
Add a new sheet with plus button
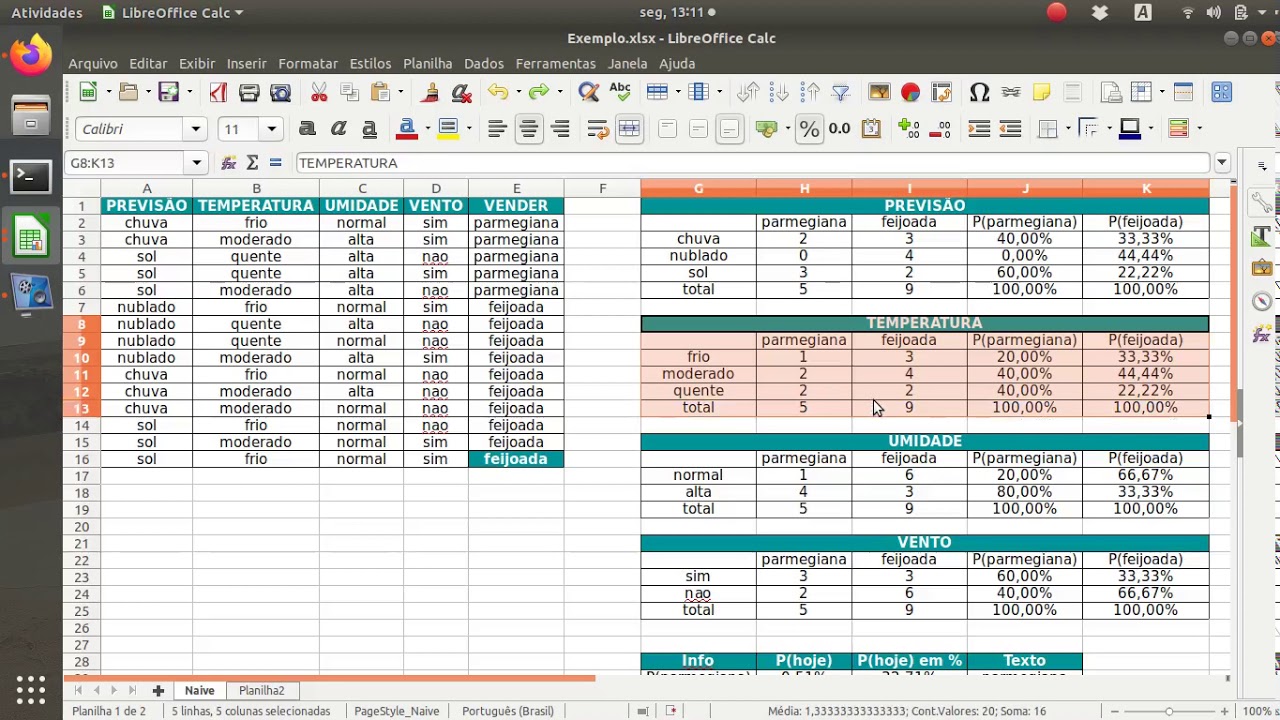(x=157, y=690)
